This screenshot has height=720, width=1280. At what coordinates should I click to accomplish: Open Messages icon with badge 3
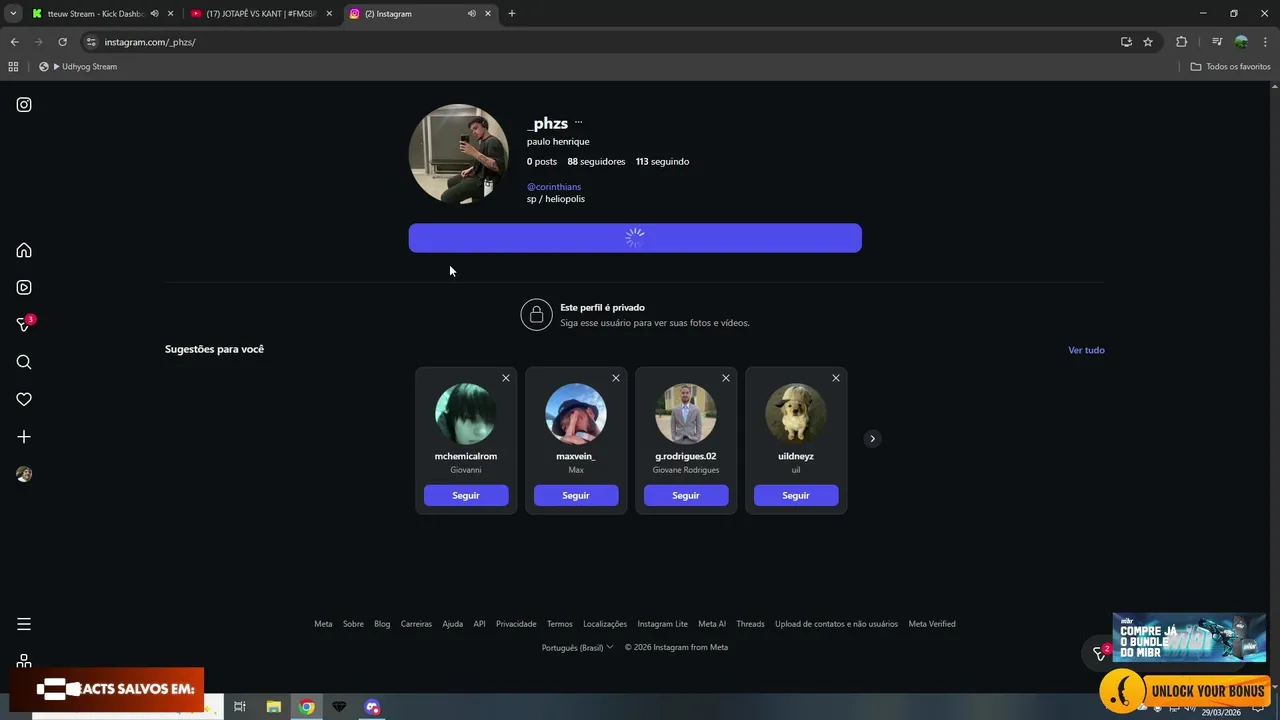point(24,324)
